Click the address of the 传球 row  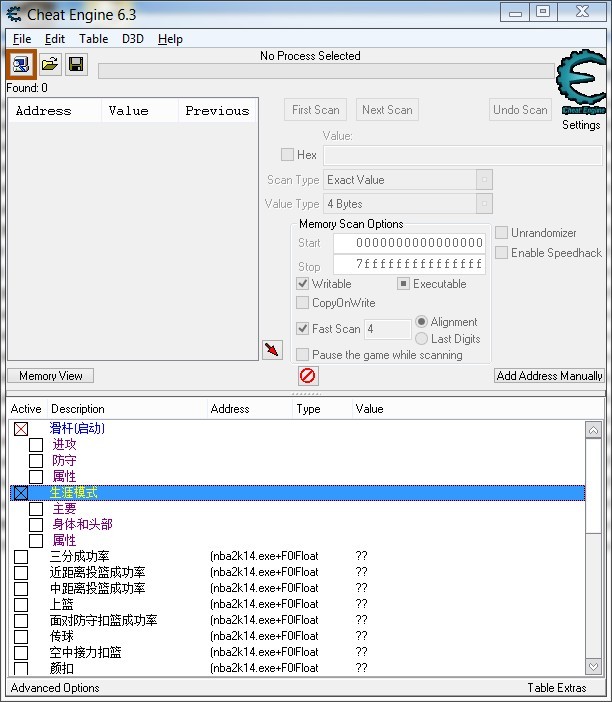[x=252, y=636]
